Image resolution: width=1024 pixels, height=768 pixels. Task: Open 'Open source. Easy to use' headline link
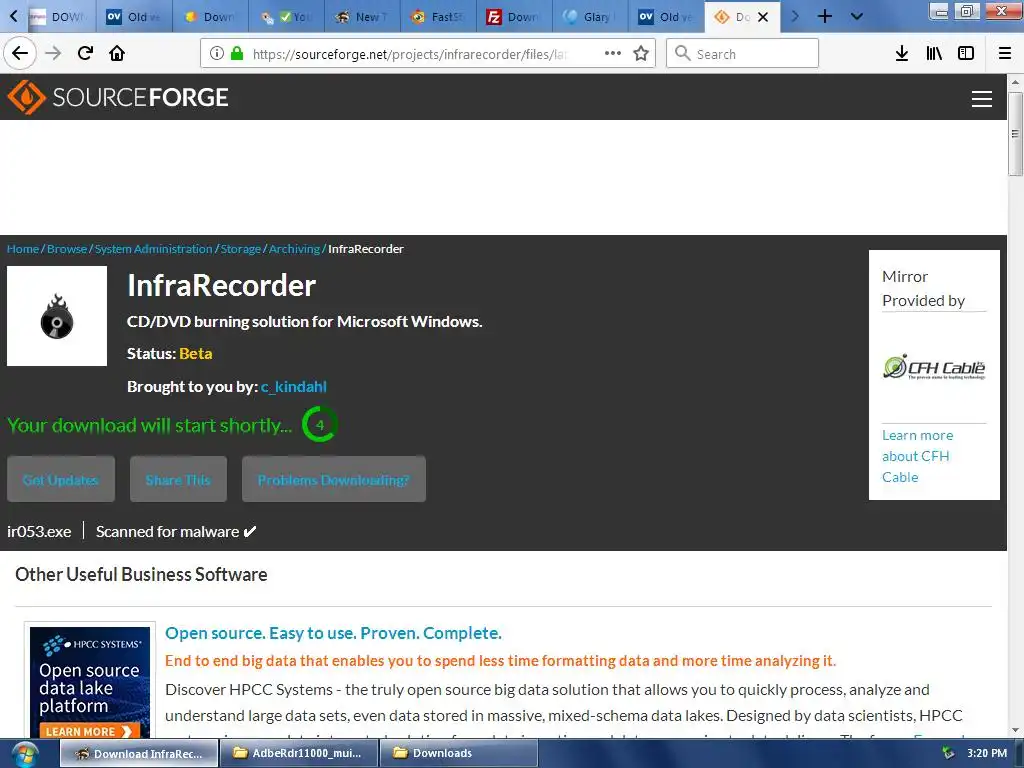point(333,633)
